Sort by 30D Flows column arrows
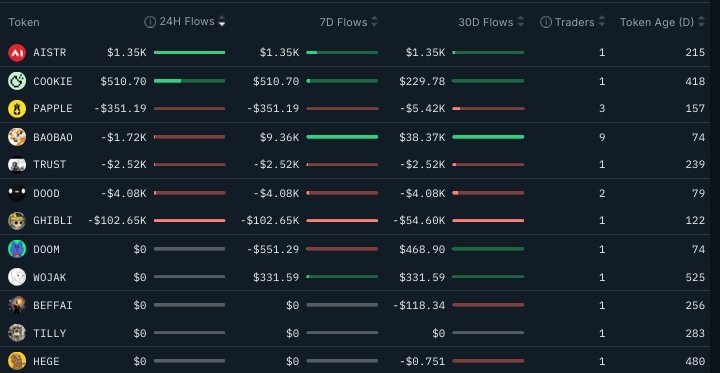Screen dimensions: 720x373 (x=520, y=22)
